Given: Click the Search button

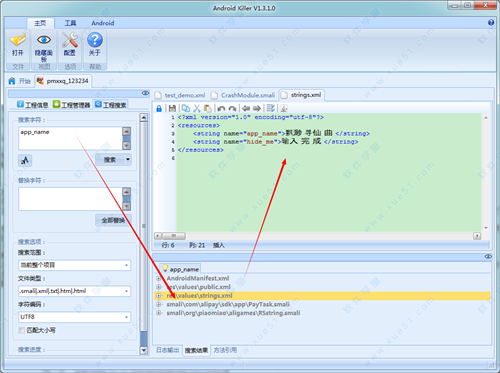Looking at the screenshot, I should coord(110,160).
